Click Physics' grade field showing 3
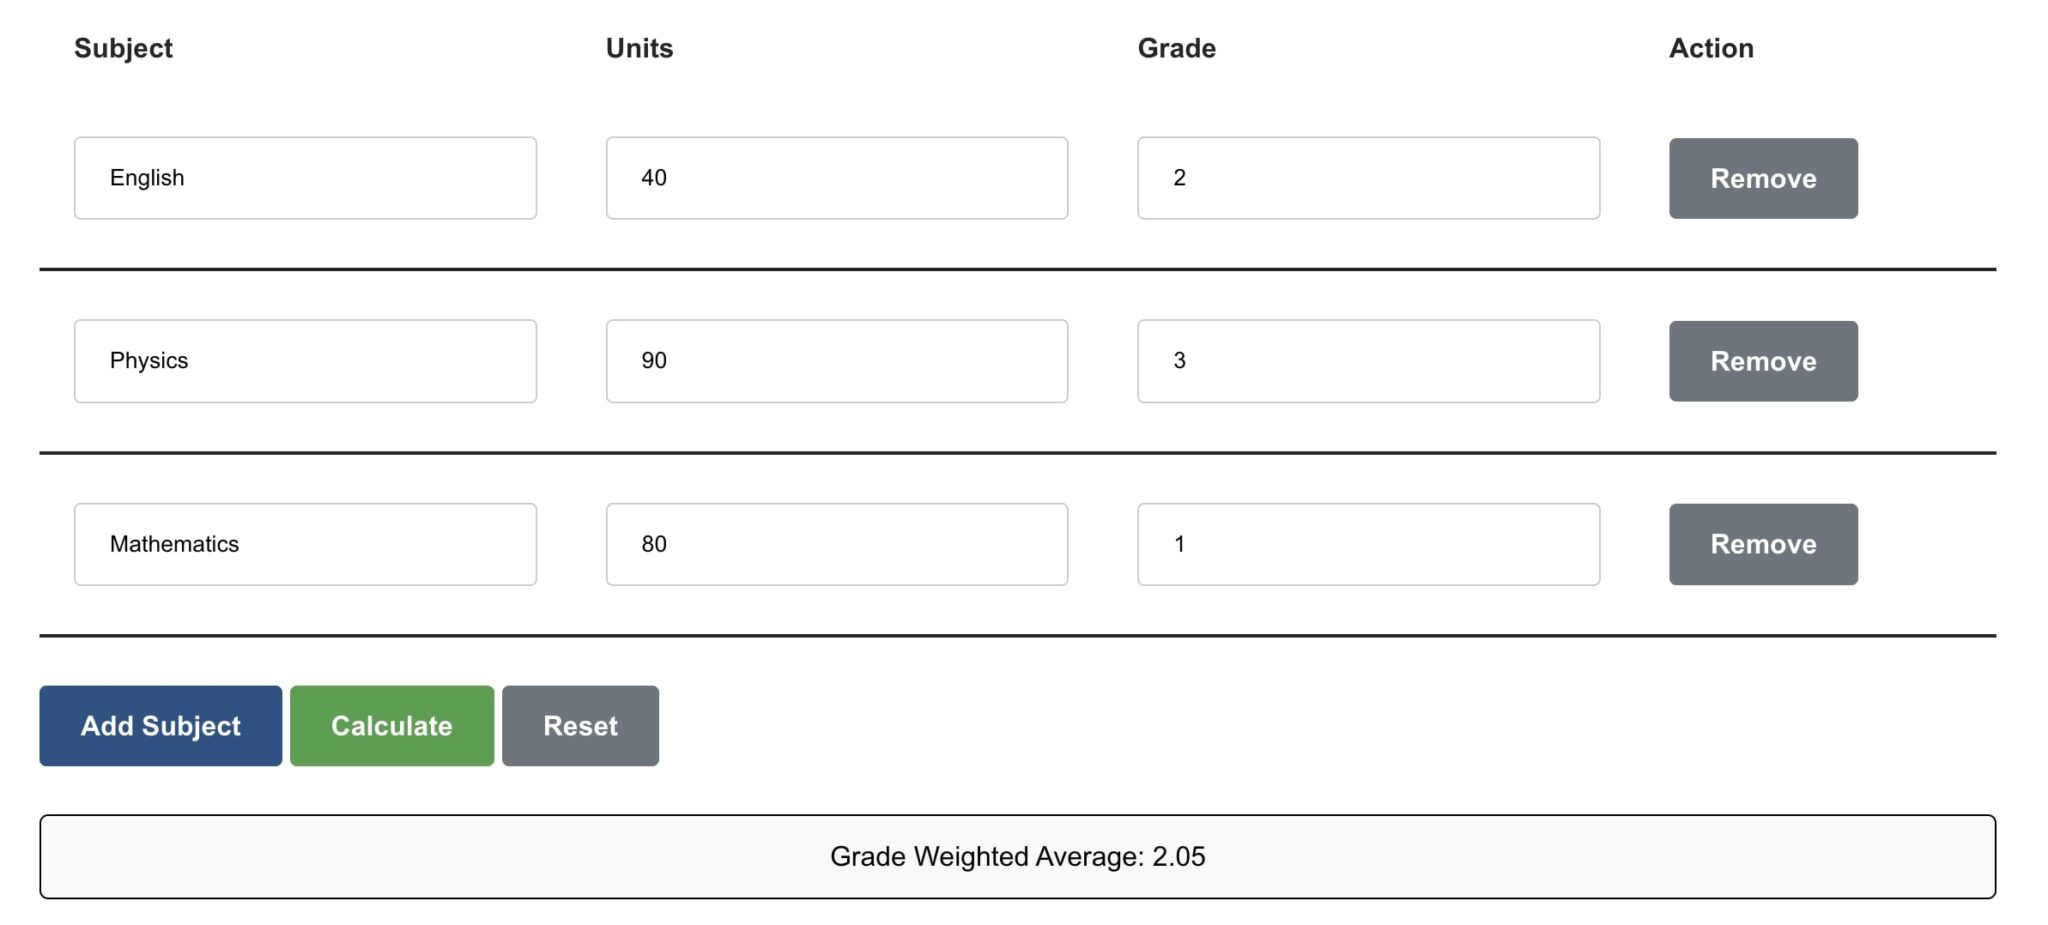Image resolution: width=2048 pixels, height=925 pixels. coord(1368,360)
